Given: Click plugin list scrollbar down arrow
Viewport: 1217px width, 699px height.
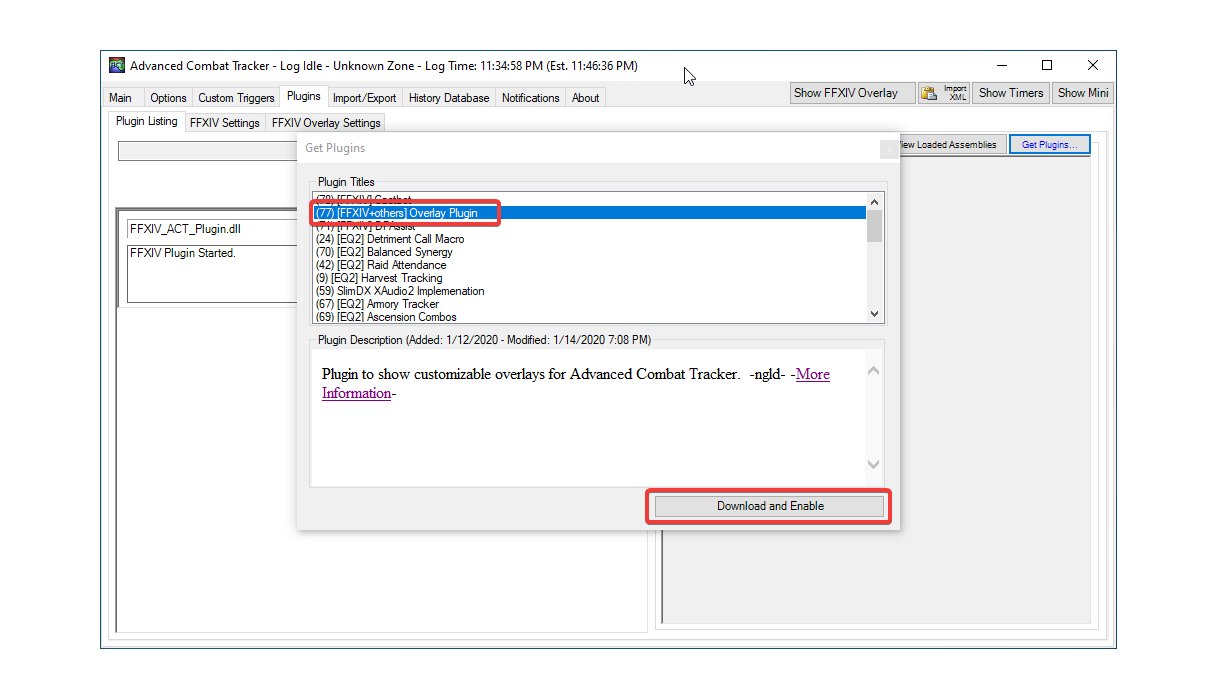Looking at the screenshot, I should tap(875, 314).
